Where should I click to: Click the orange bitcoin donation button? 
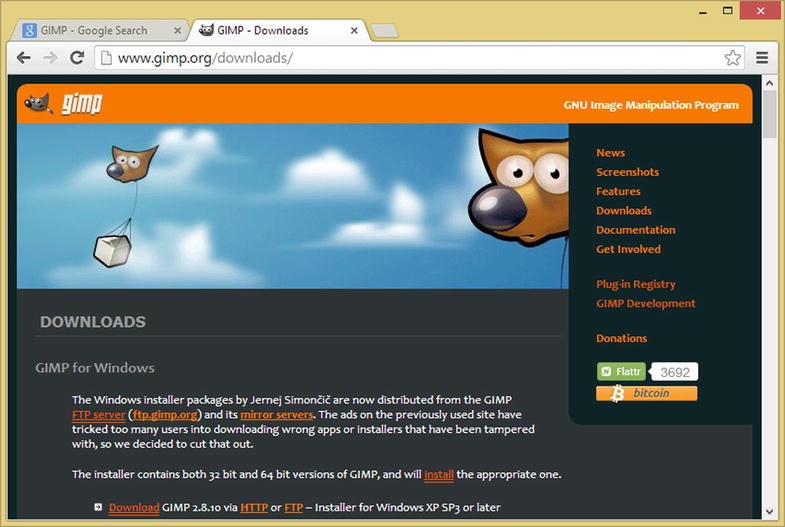[x=646, y=393]
